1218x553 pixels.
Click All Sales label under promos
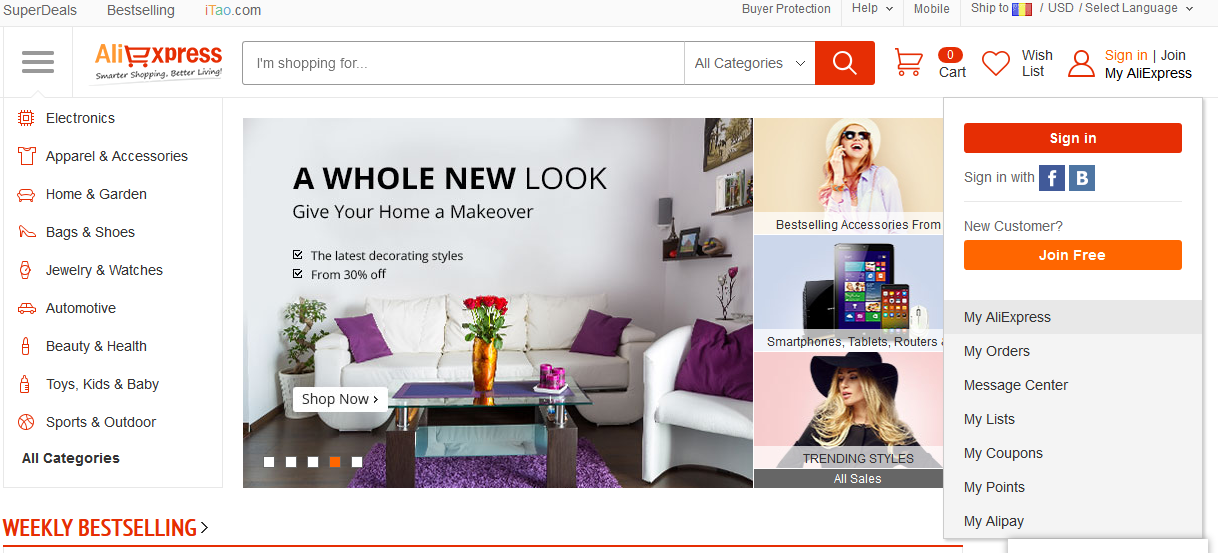(858, 479)
